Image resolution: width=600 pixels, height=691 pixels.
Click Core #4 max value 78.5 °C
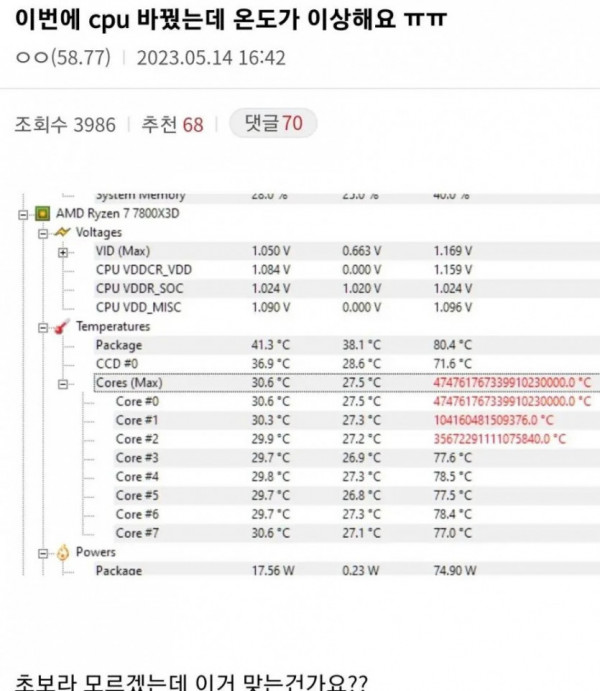pos(452,477)
